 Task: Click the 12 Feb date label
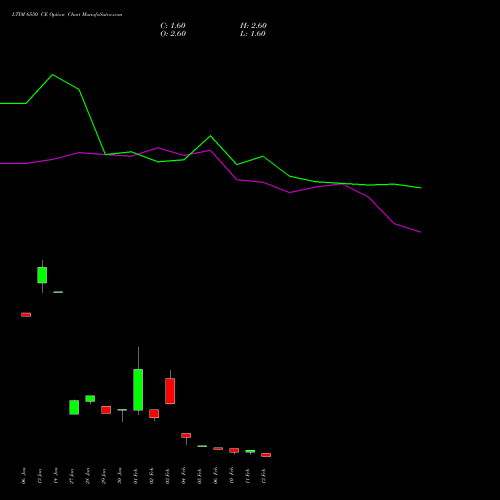[264, 476]
